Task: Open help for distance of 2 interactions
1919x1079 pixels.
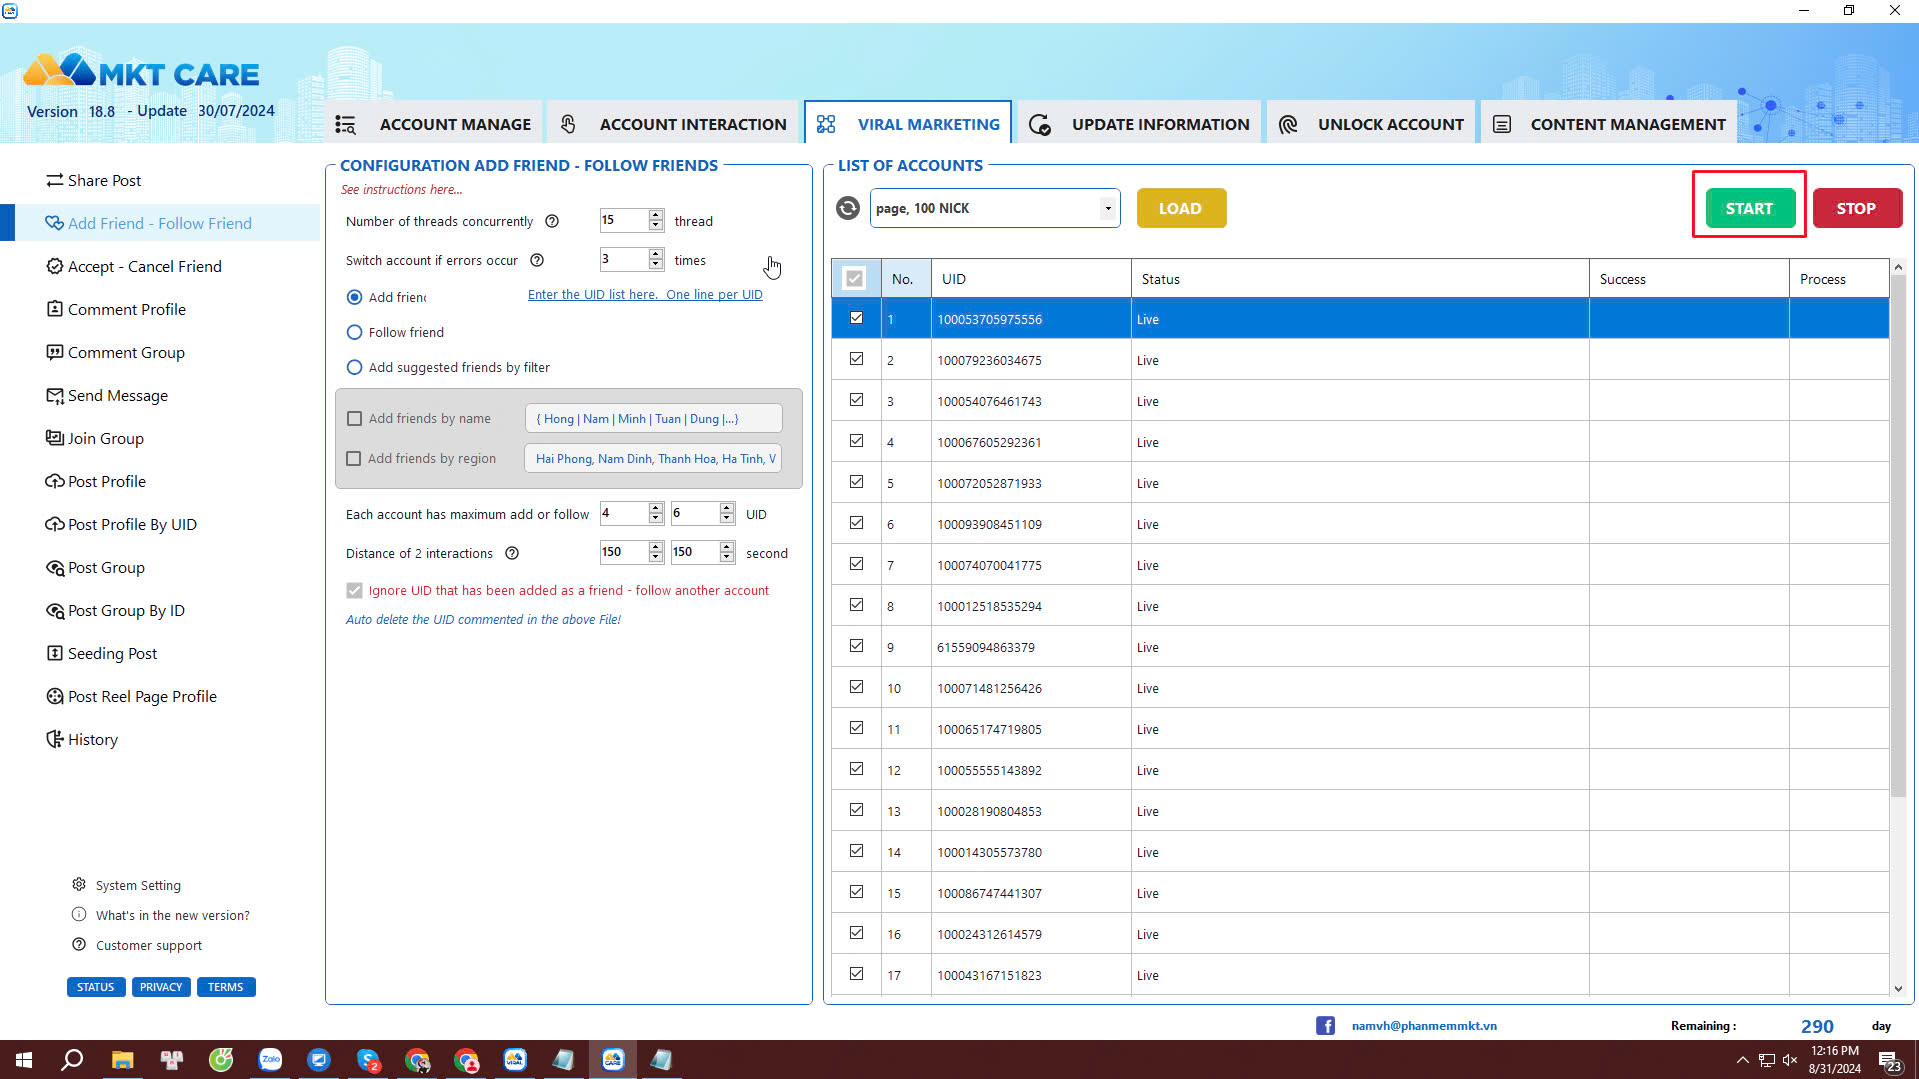Action: point(512,553)
